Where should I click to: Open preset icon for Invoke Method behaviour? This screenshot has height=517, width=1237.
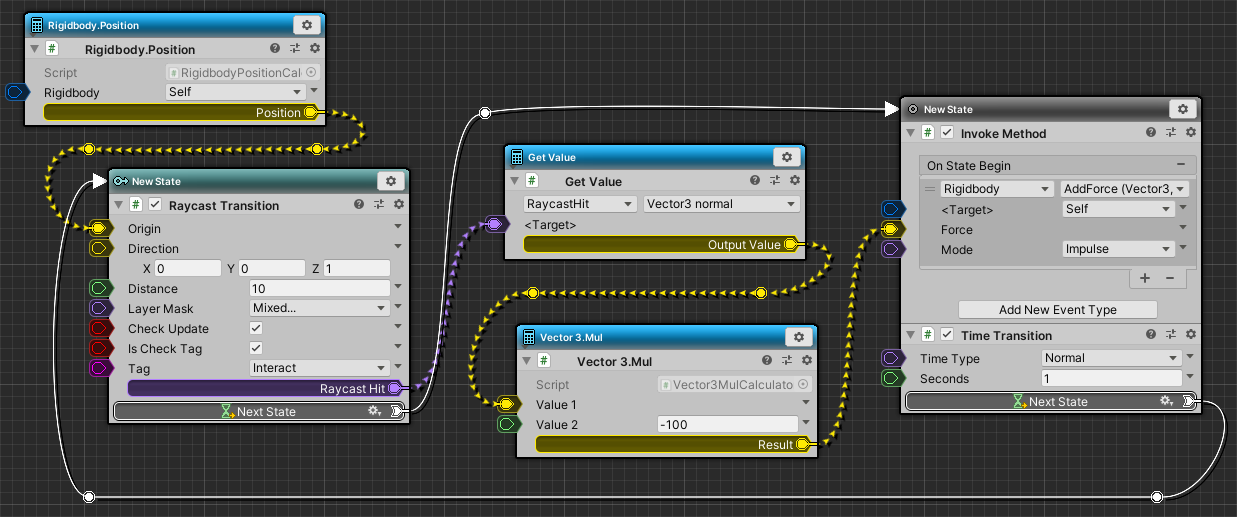coord(1170,133)
